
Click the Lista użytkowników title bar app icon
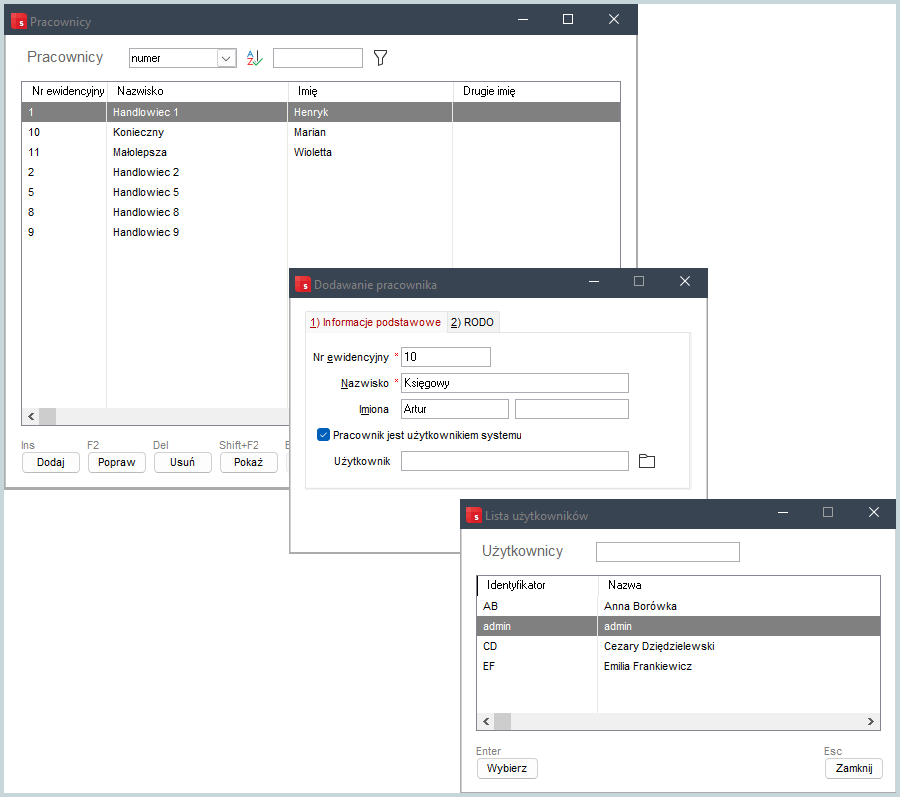[x=474, y=515]
